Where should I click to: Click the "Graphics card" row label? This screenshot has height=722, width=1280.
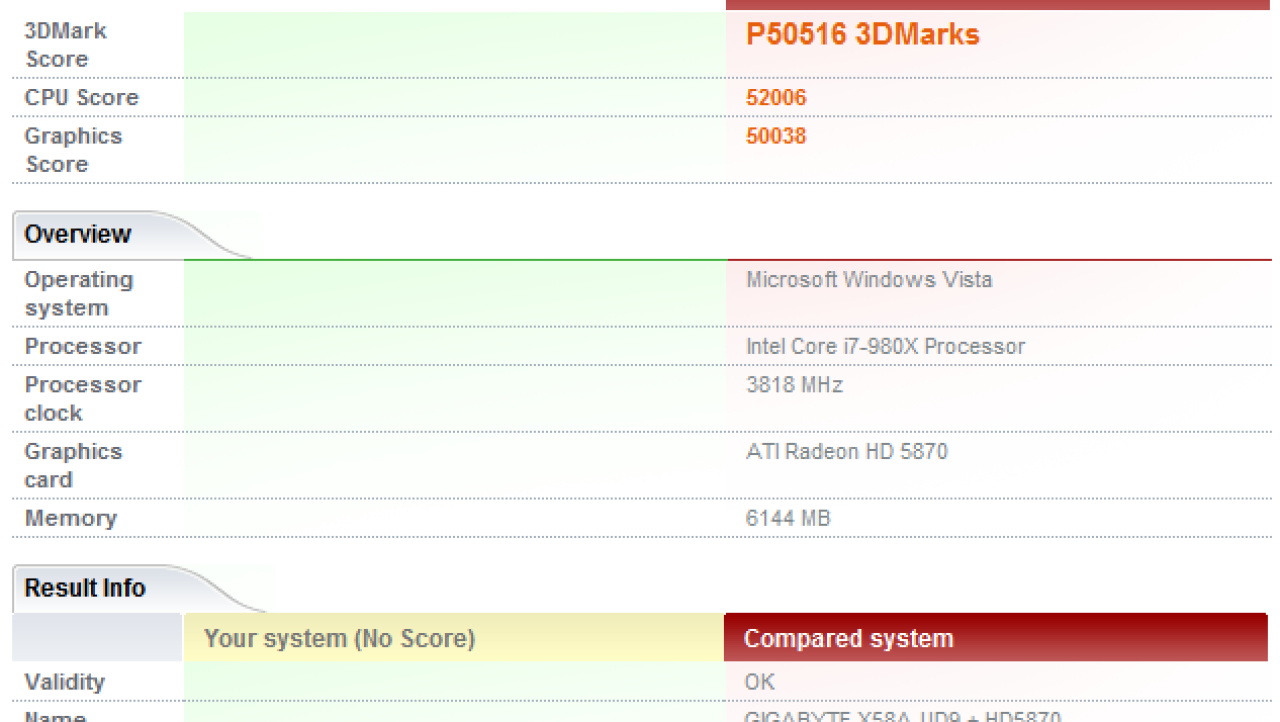[73, 466]
